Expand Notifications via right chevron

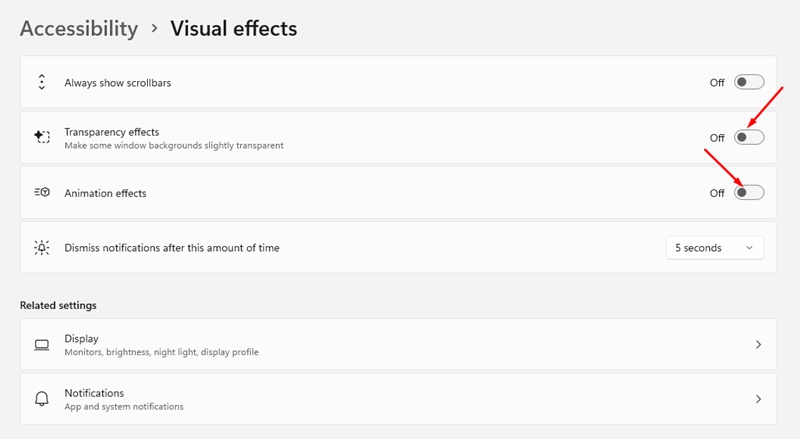[758, 399]
